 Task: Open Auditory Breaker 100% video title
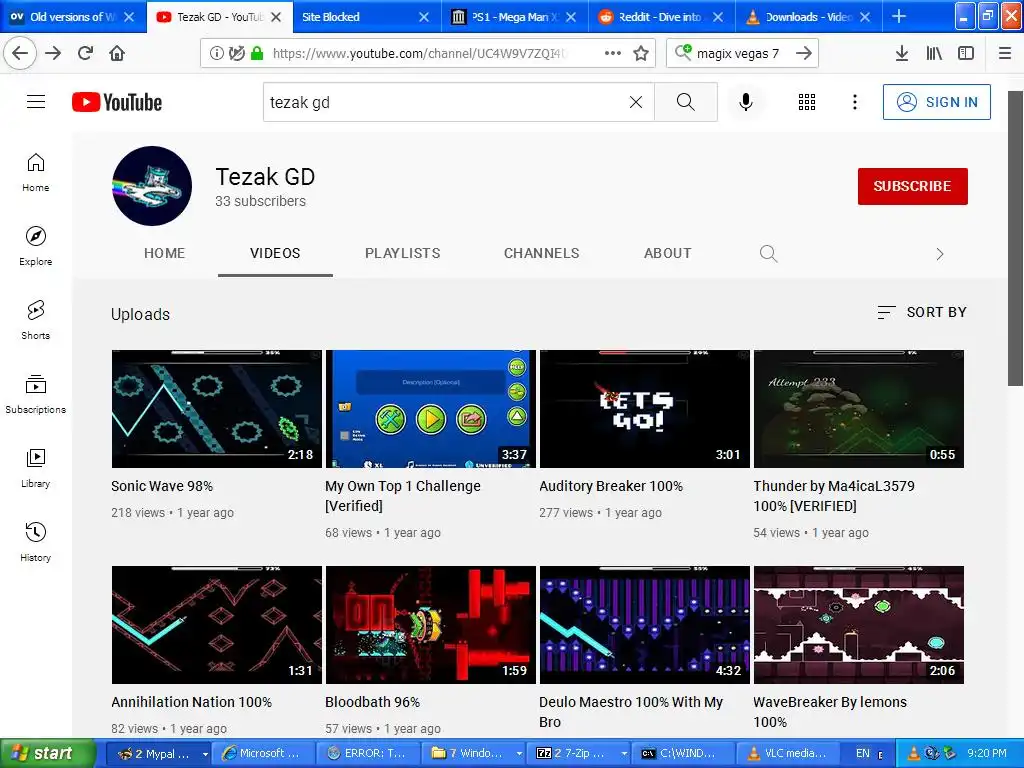[611, 486]
